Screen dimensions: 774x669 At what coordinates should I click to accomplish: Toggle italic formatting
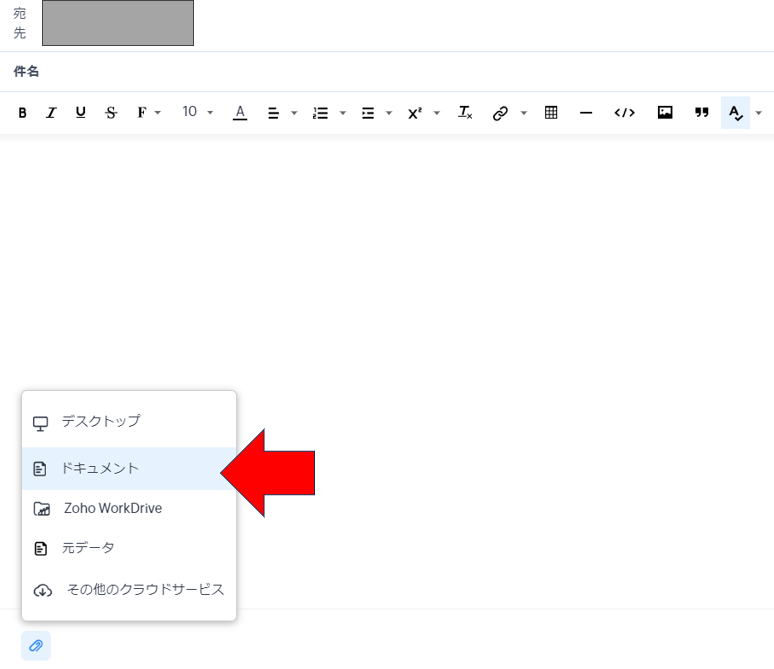click(x=51, y=113)
